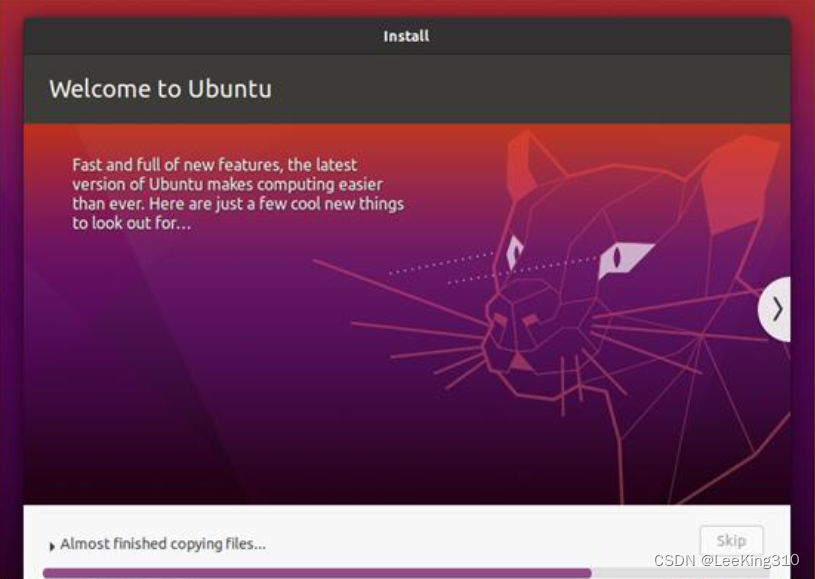Viewport: 815px width, 579px height.
Task: Click the Install window title
Action: tap(406, 36)
